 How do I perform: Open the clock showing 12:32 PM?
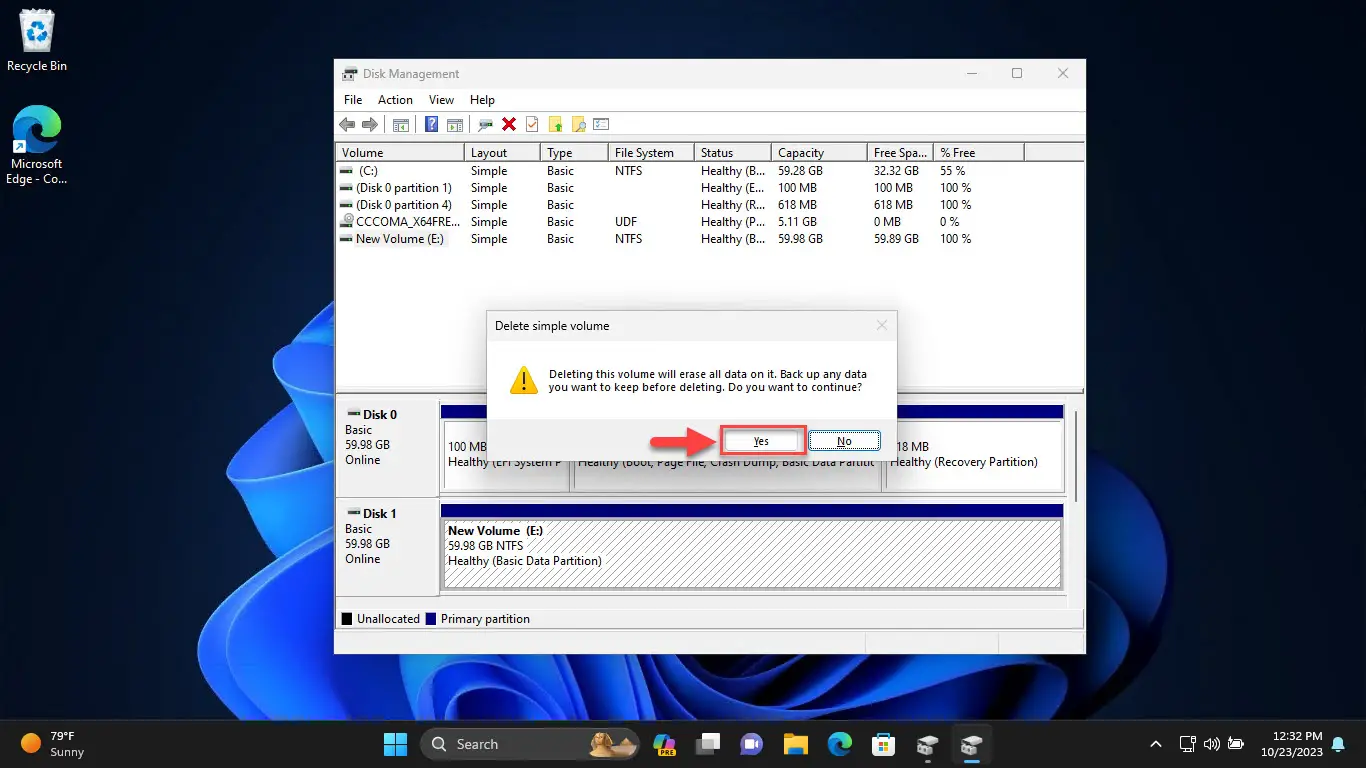1290,744
